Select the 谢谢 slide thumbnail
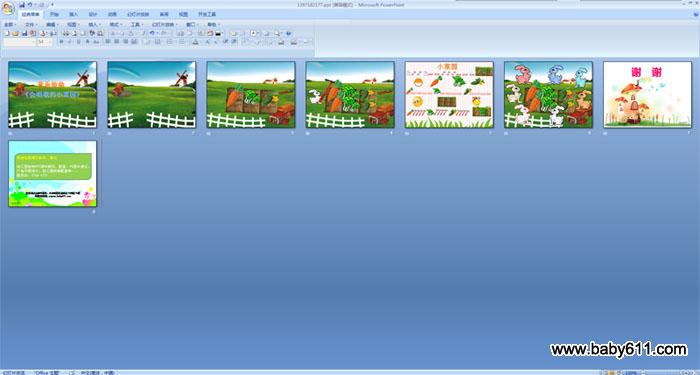The height and width of the screenshot is (375, 700). tap(647, 95)
